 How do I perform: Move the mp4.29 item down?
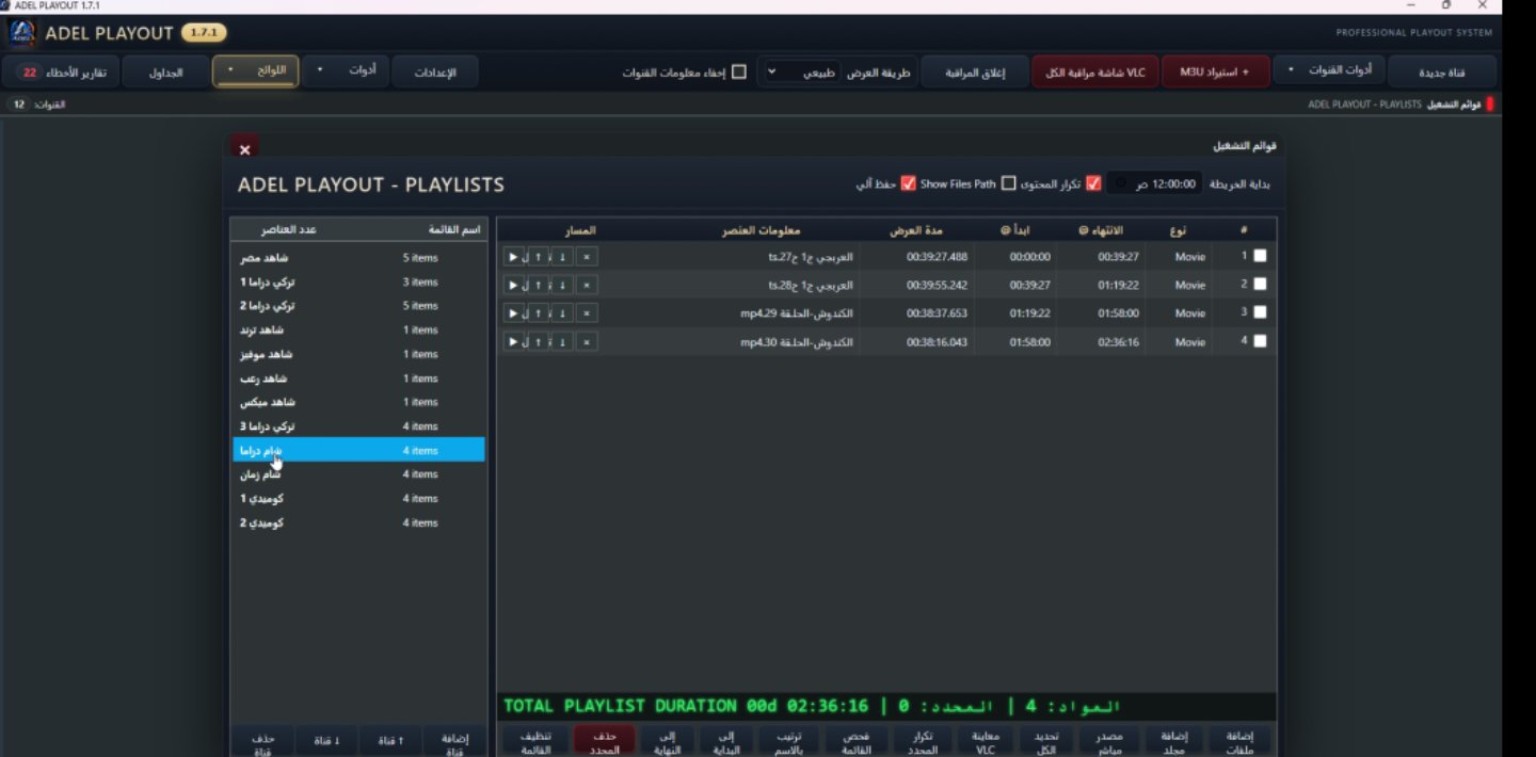562,313
